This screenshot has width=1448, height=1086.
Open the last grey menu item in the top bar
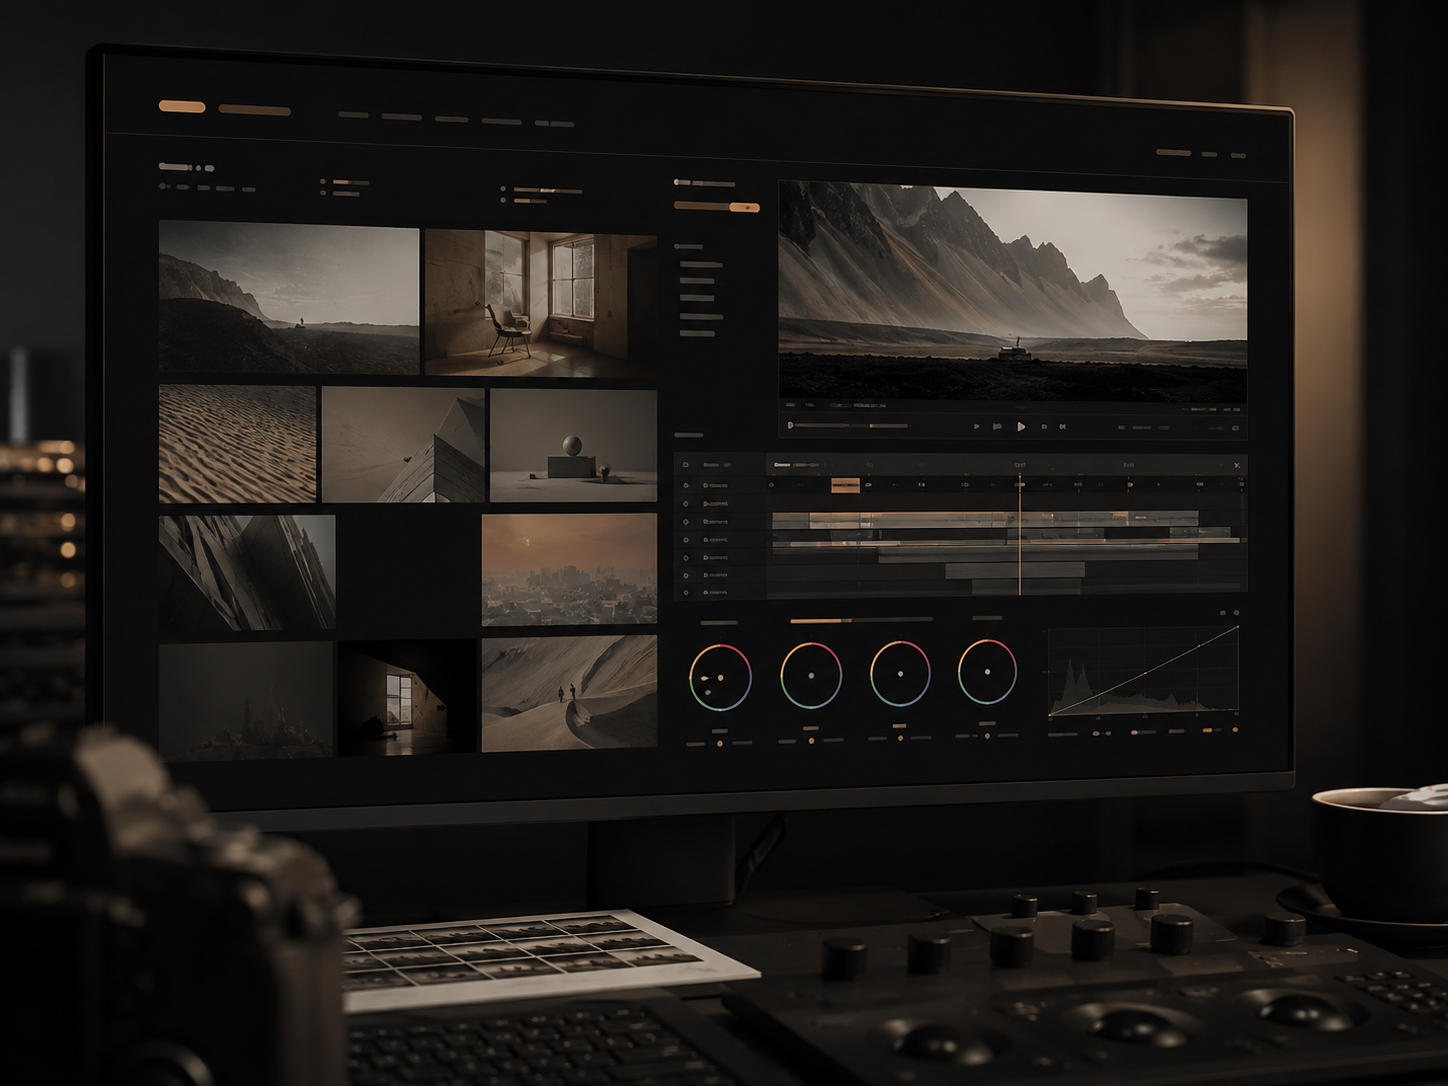point(554,123)
